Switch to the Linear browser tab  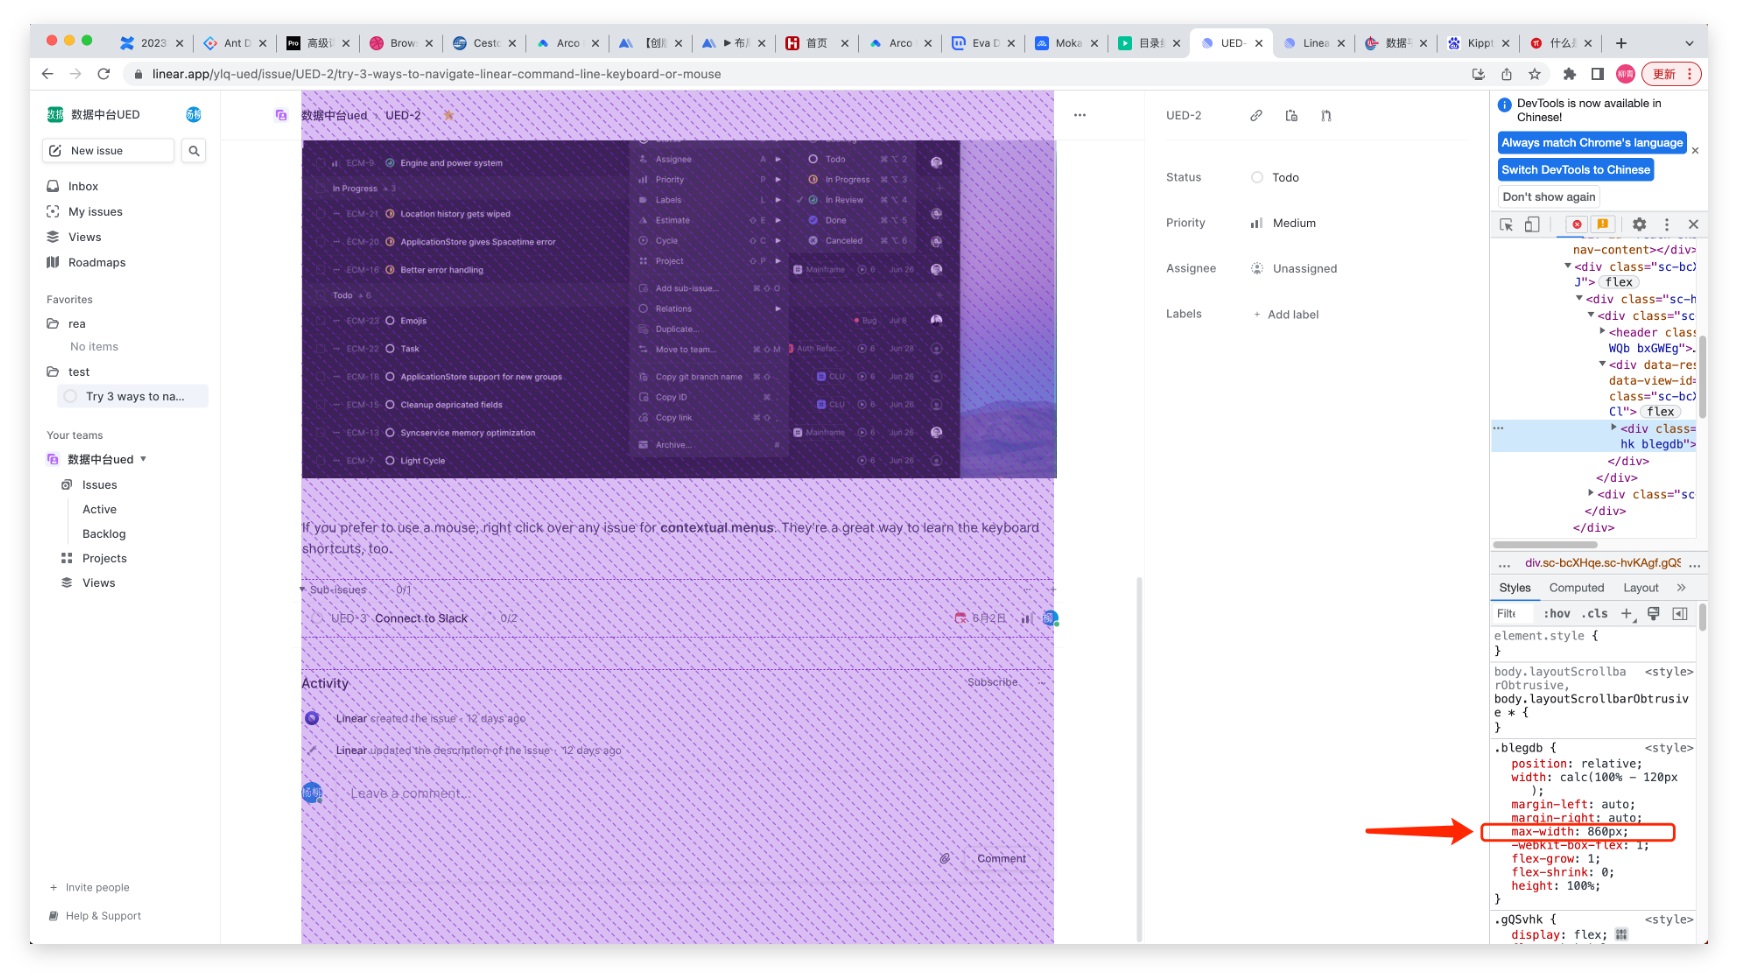pos(1314,43)
